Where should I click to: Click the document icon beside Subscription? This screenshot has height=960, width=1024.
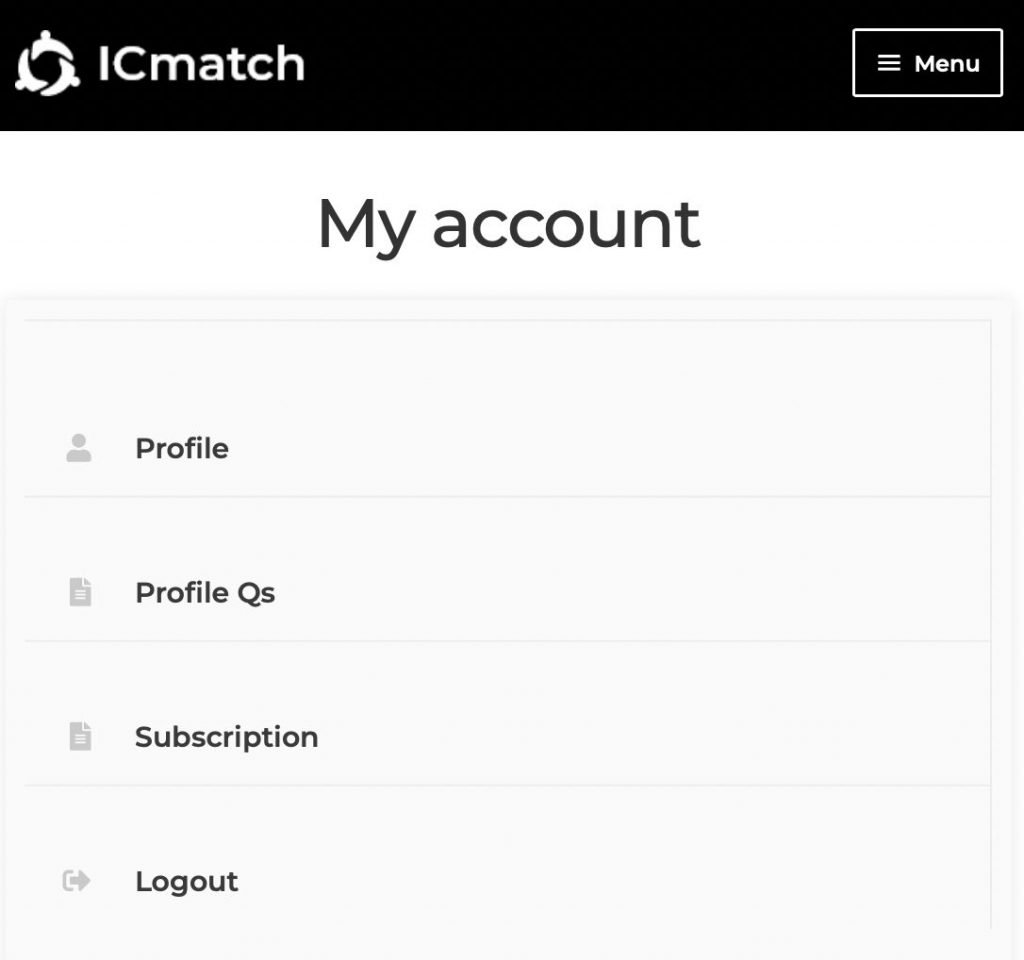pyautogui.click(x=80, y=737)
